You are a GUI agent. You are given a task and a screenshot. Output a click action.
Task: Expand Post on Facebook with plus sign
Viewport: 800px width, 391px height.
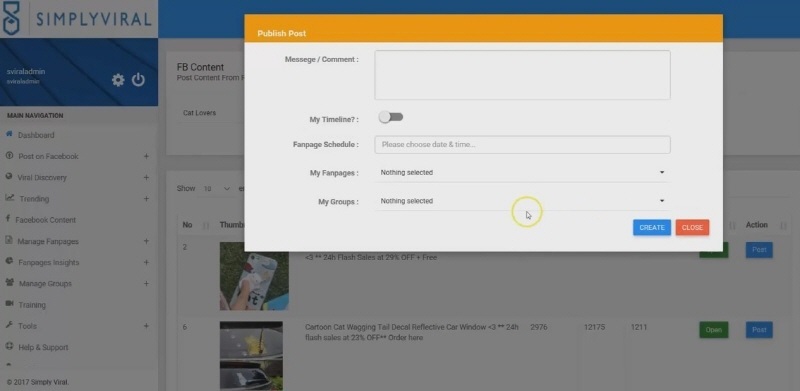pos(146,156)
